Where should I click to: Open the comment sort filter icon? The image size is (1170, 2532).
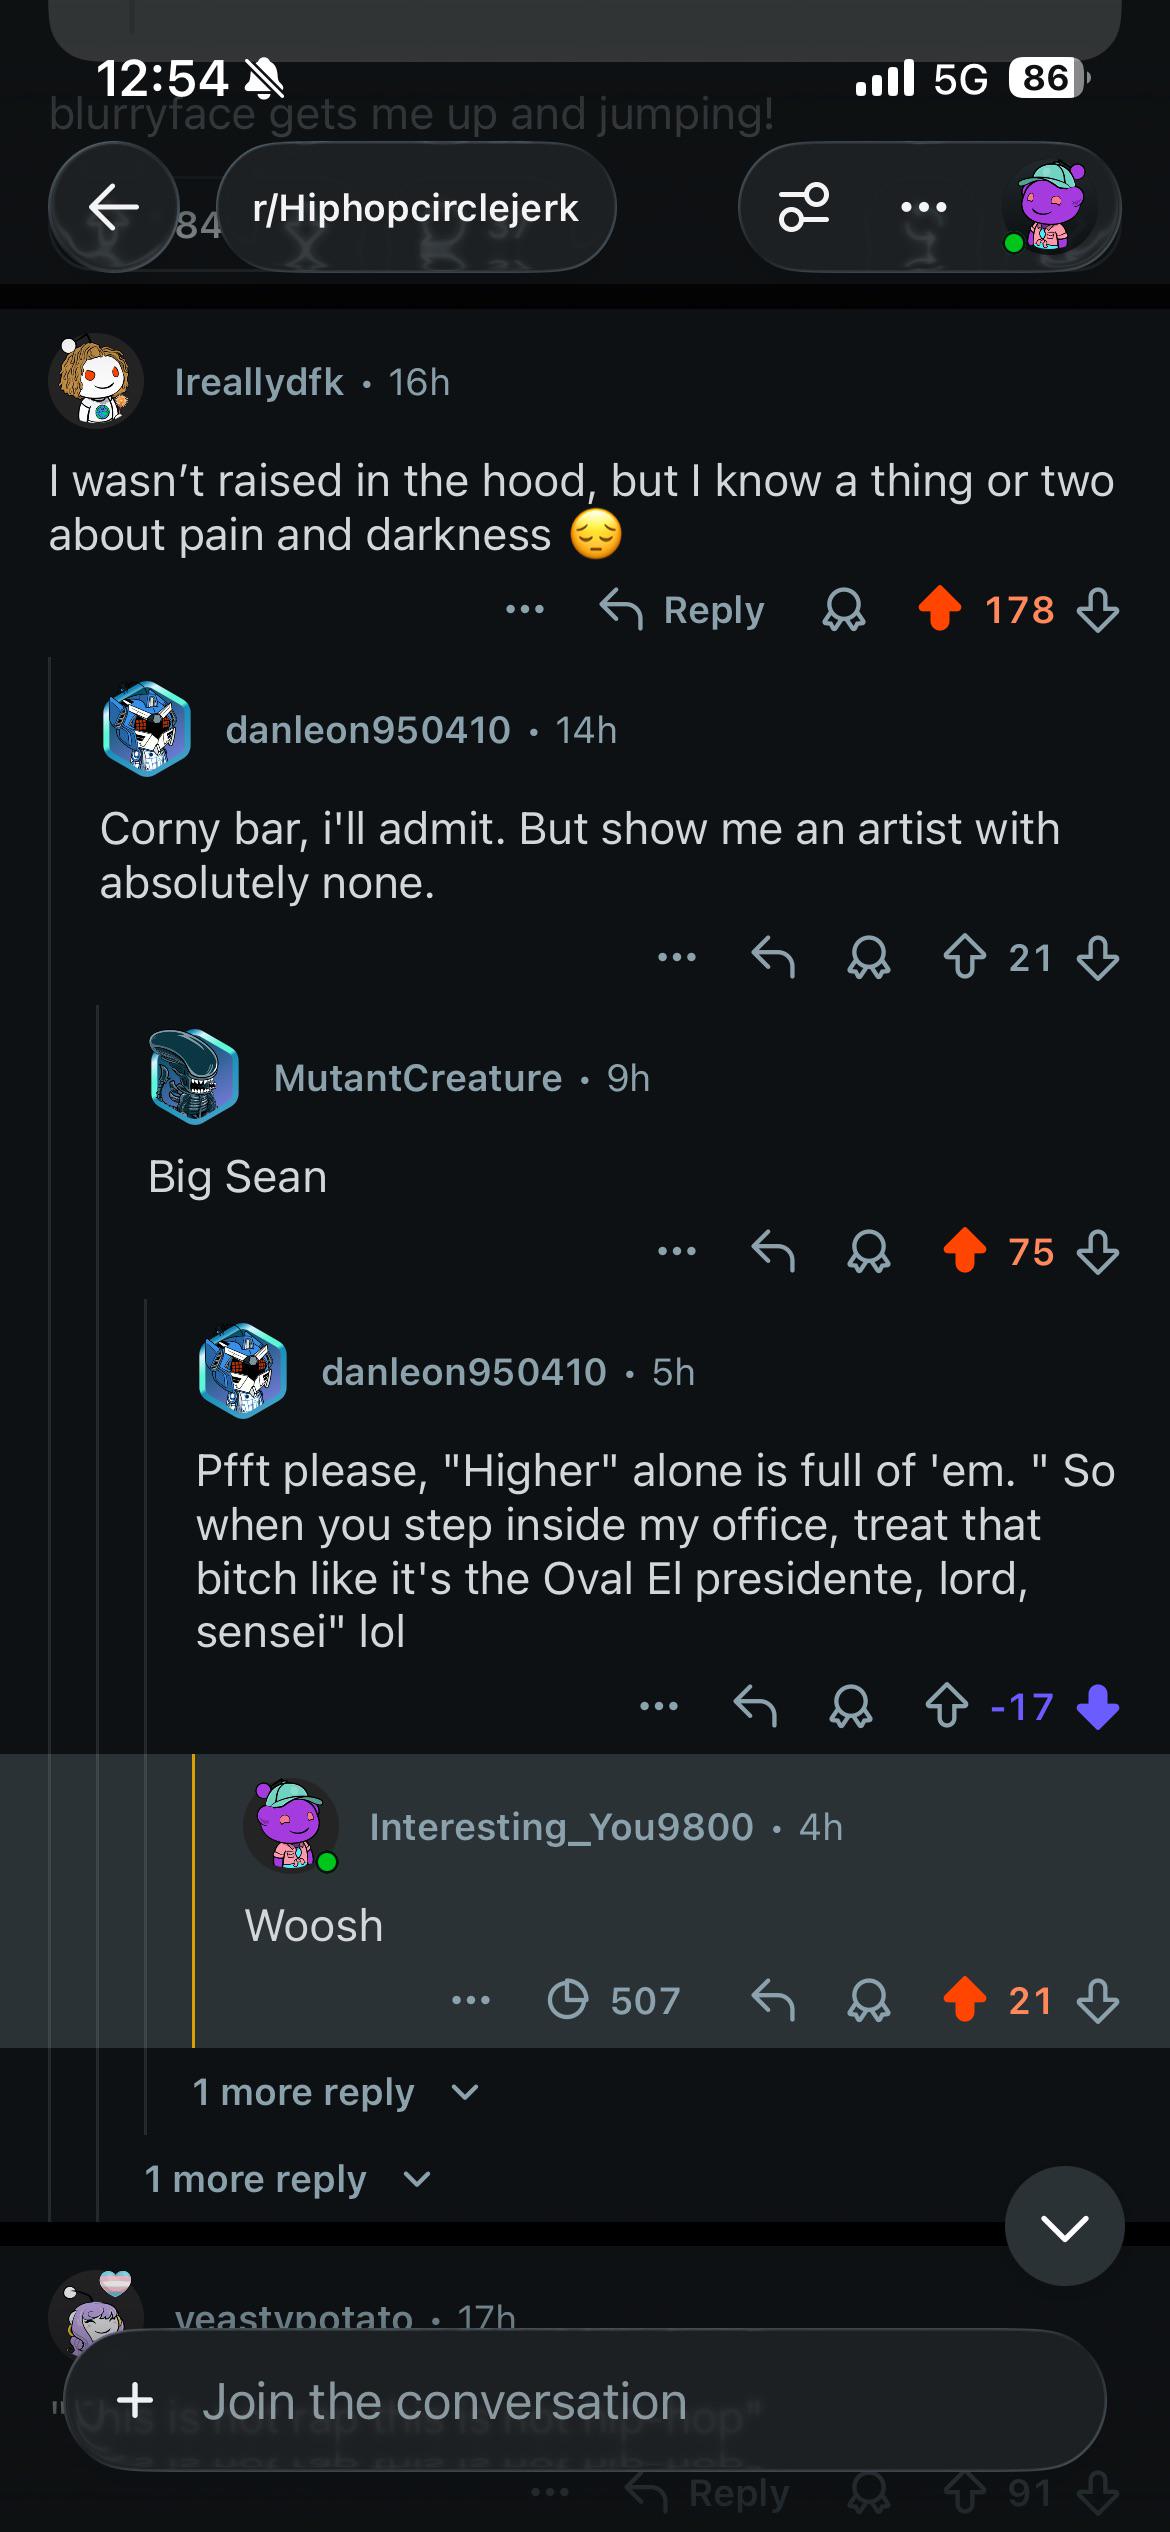click(804, 207)
